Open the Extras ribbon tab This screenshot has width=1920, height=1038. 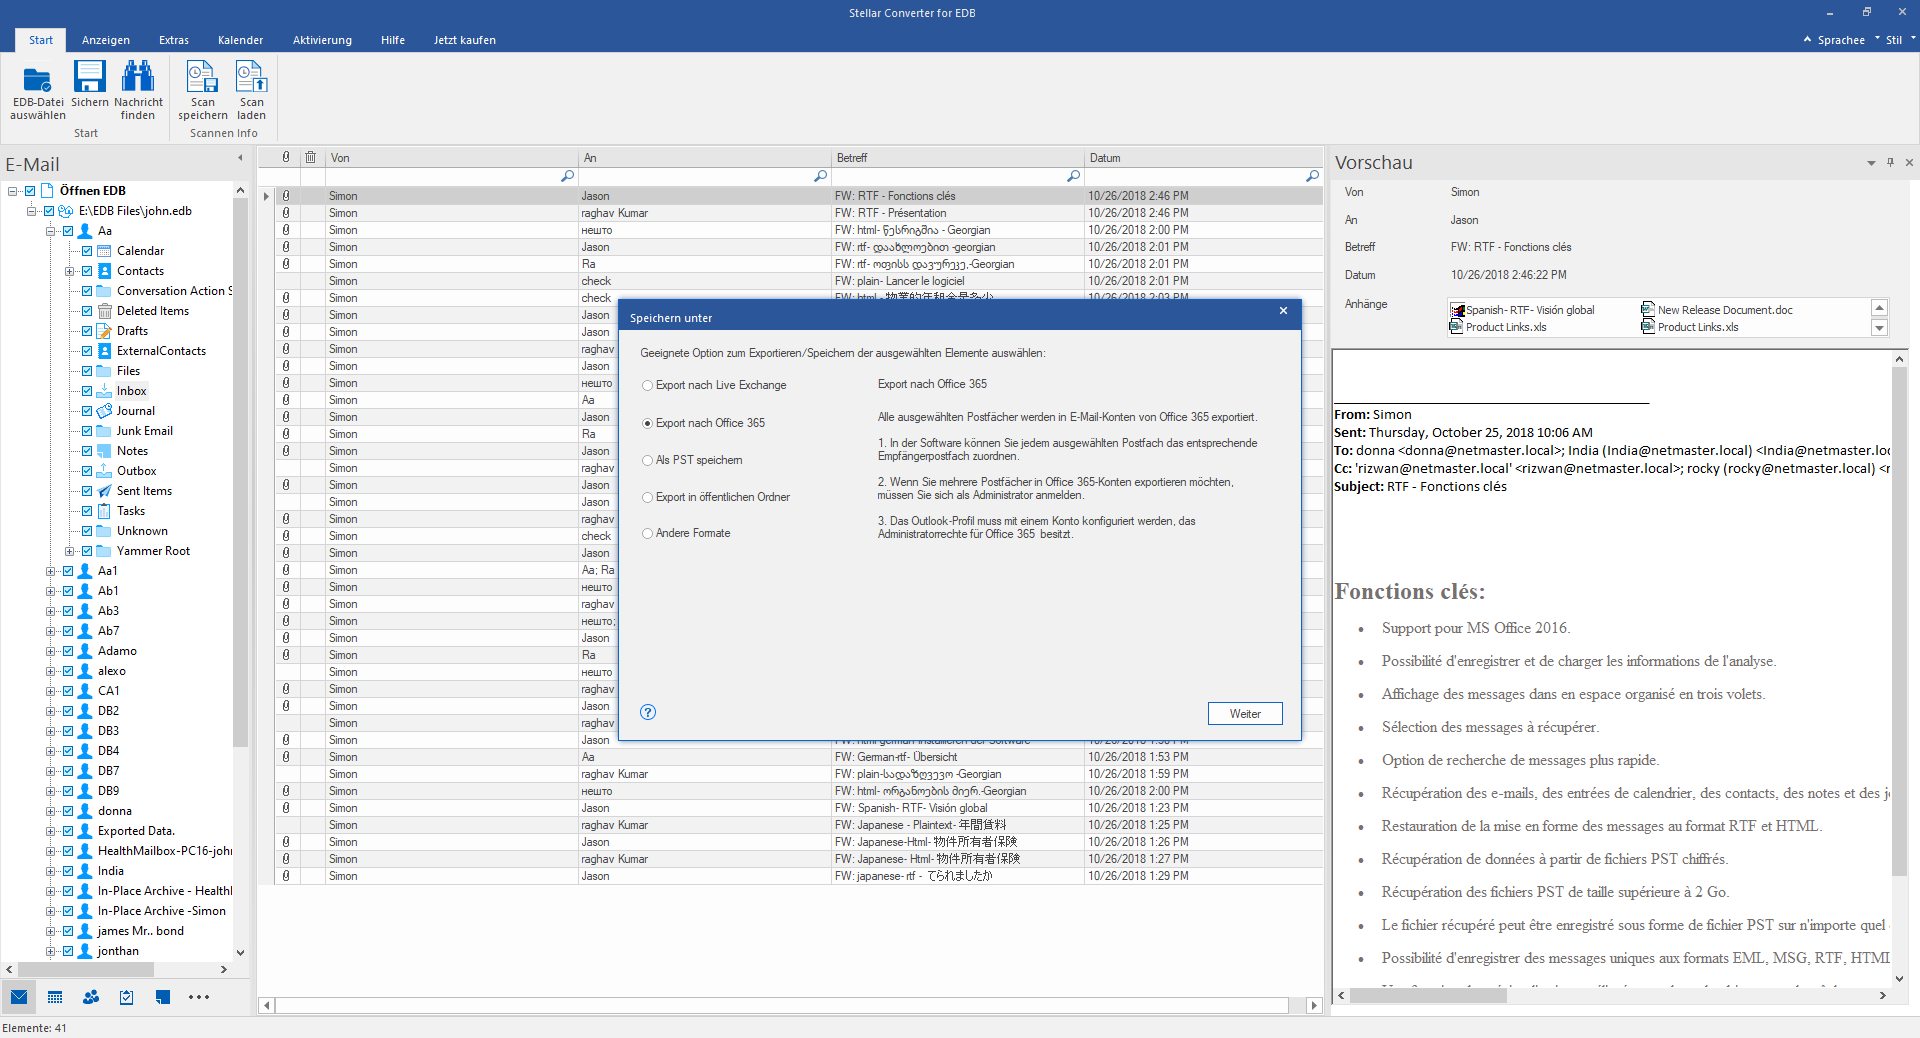174,40
